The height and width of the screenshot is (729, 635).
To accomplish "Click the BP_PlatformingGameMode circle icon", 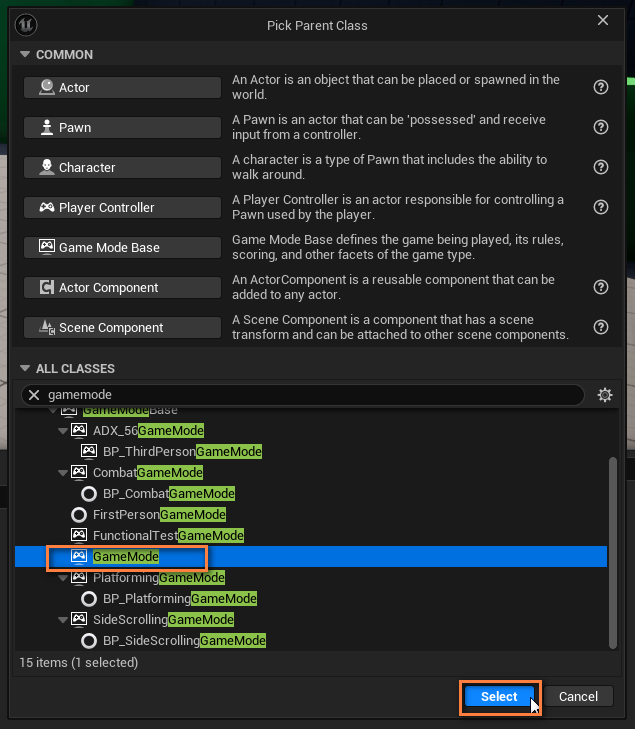I will (x=89, y=599).
